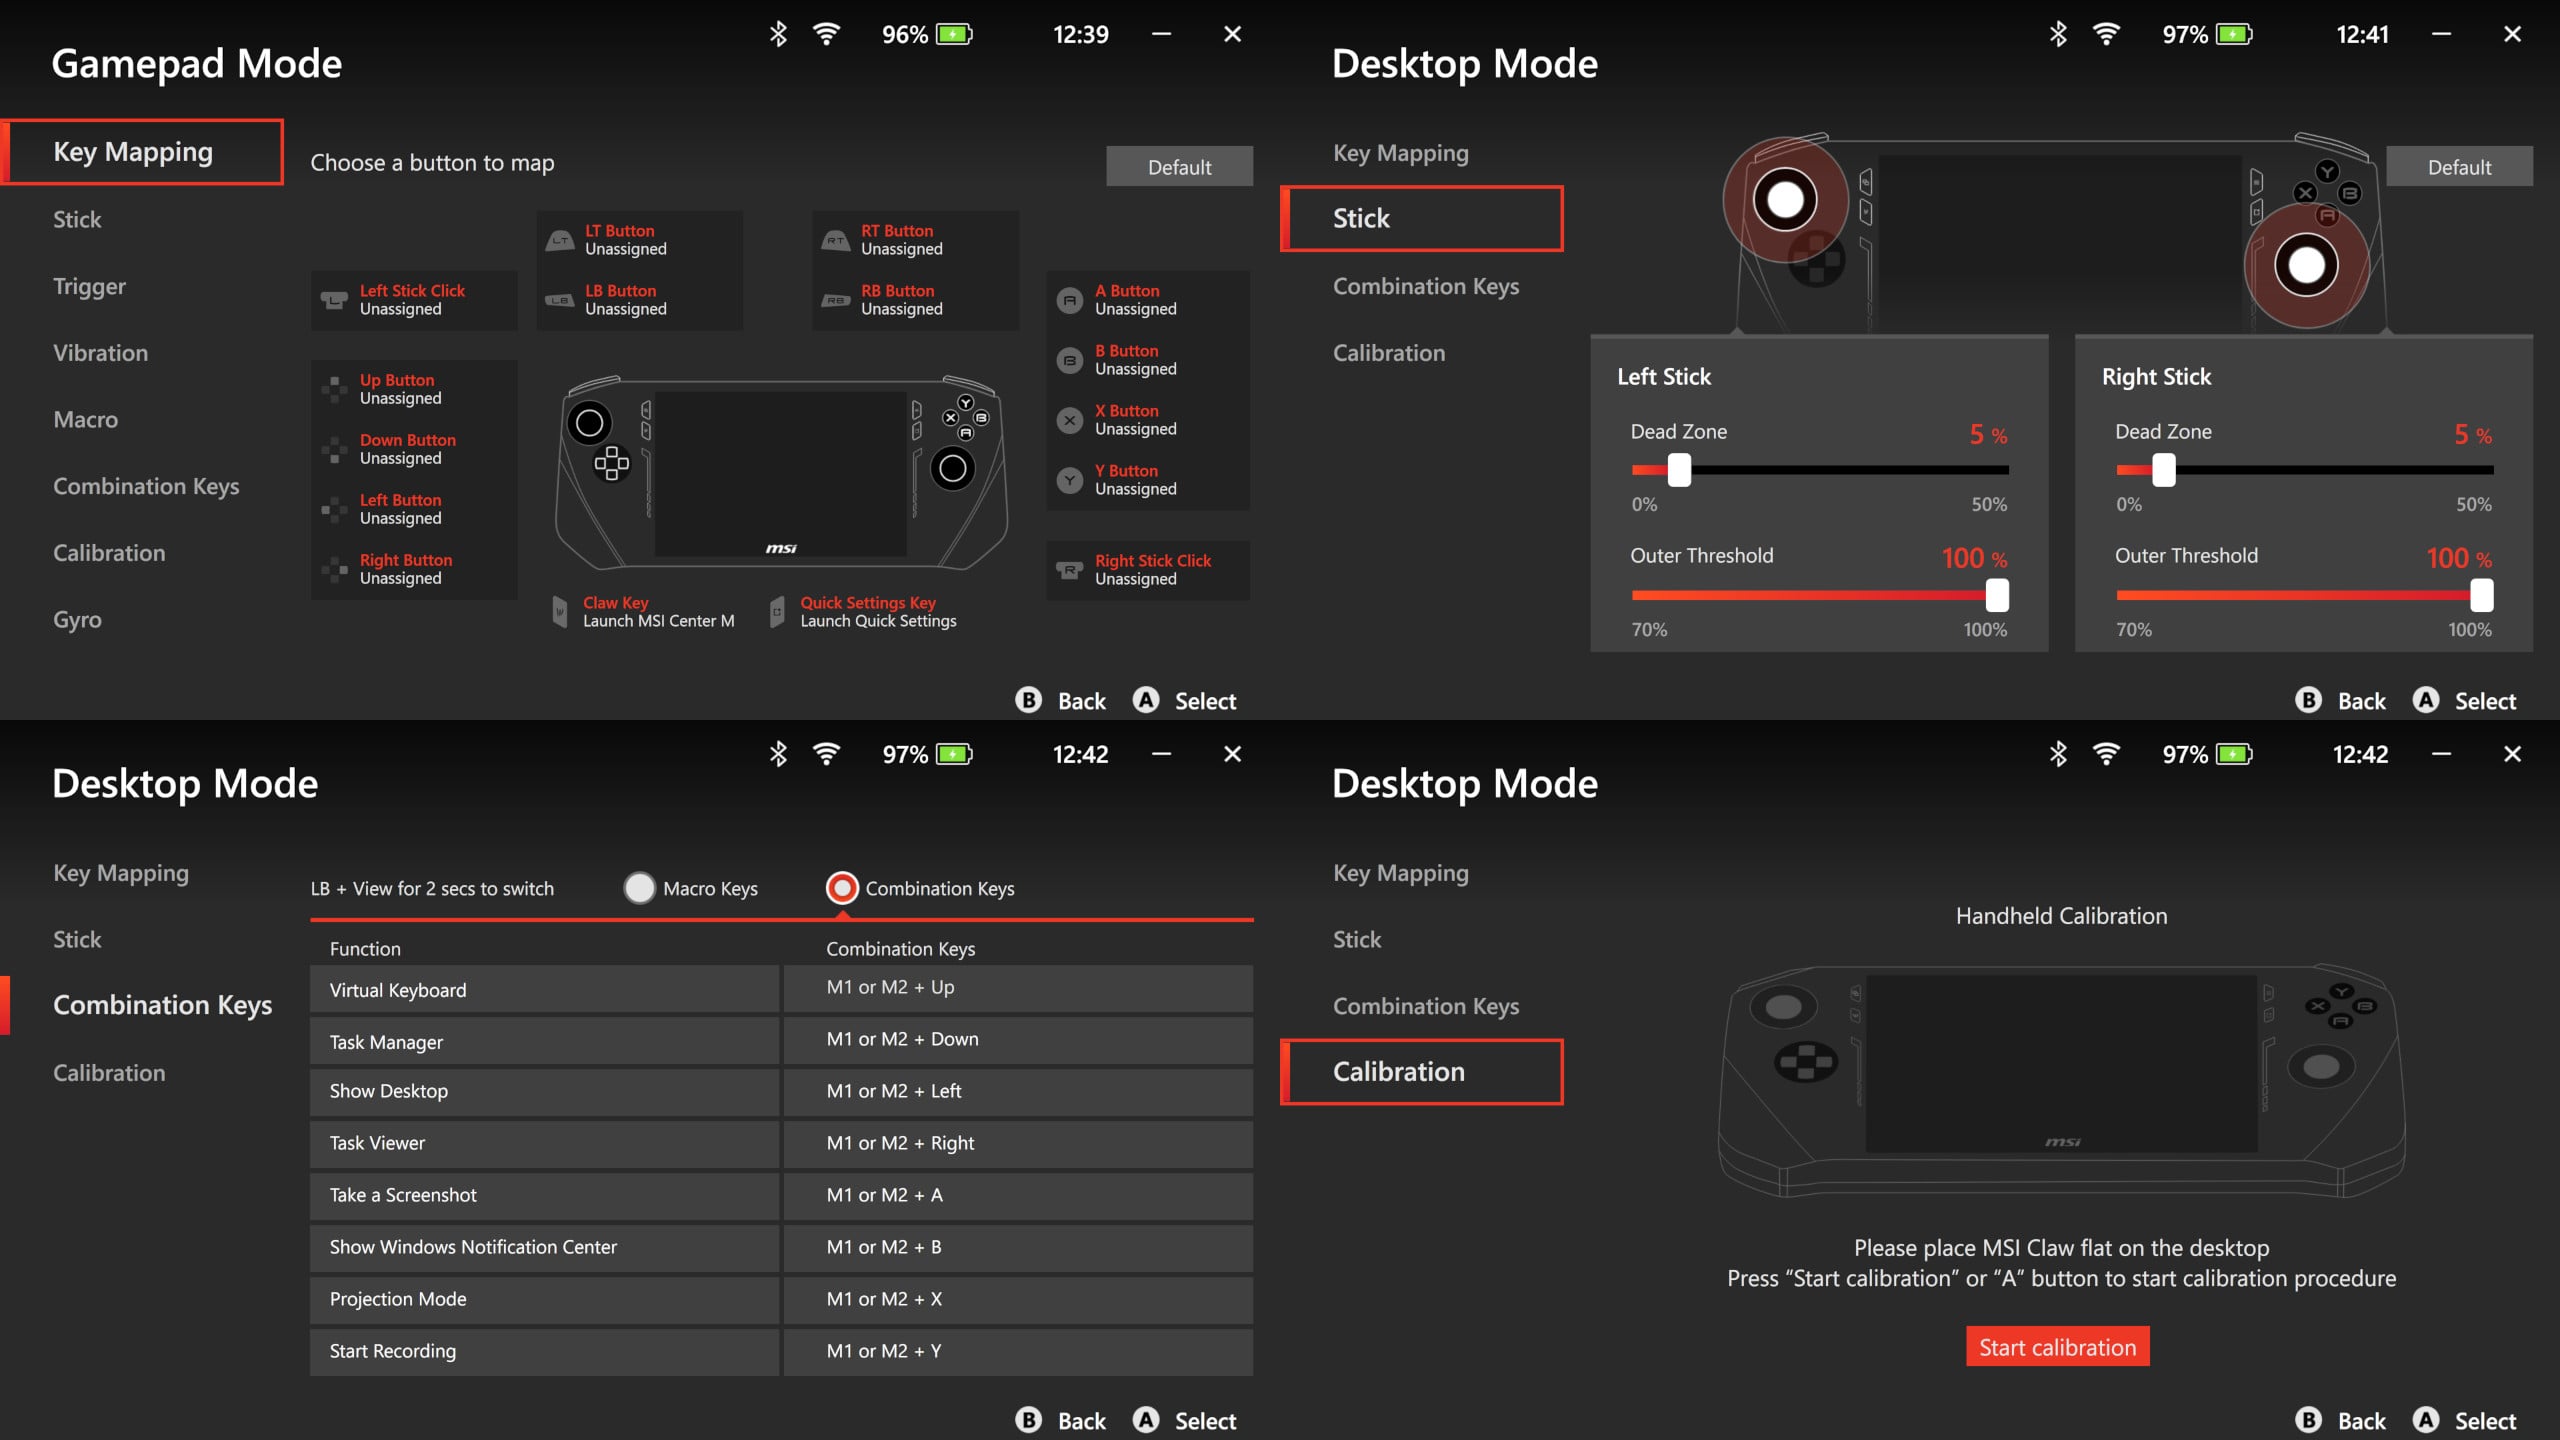Click the Virtual Keyboard combination key field
The height and width of the screenshot is (1440, 2560).
pos(1017,988)
